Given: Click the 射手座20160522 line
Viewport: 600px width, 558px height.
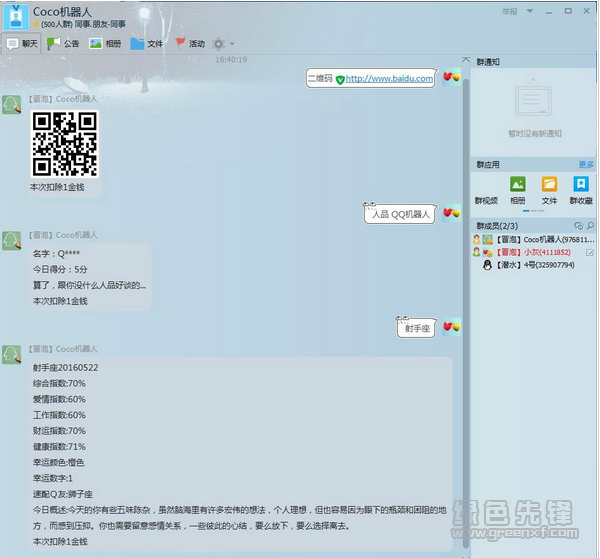Looking at the screenshot, I should (65, 368).
